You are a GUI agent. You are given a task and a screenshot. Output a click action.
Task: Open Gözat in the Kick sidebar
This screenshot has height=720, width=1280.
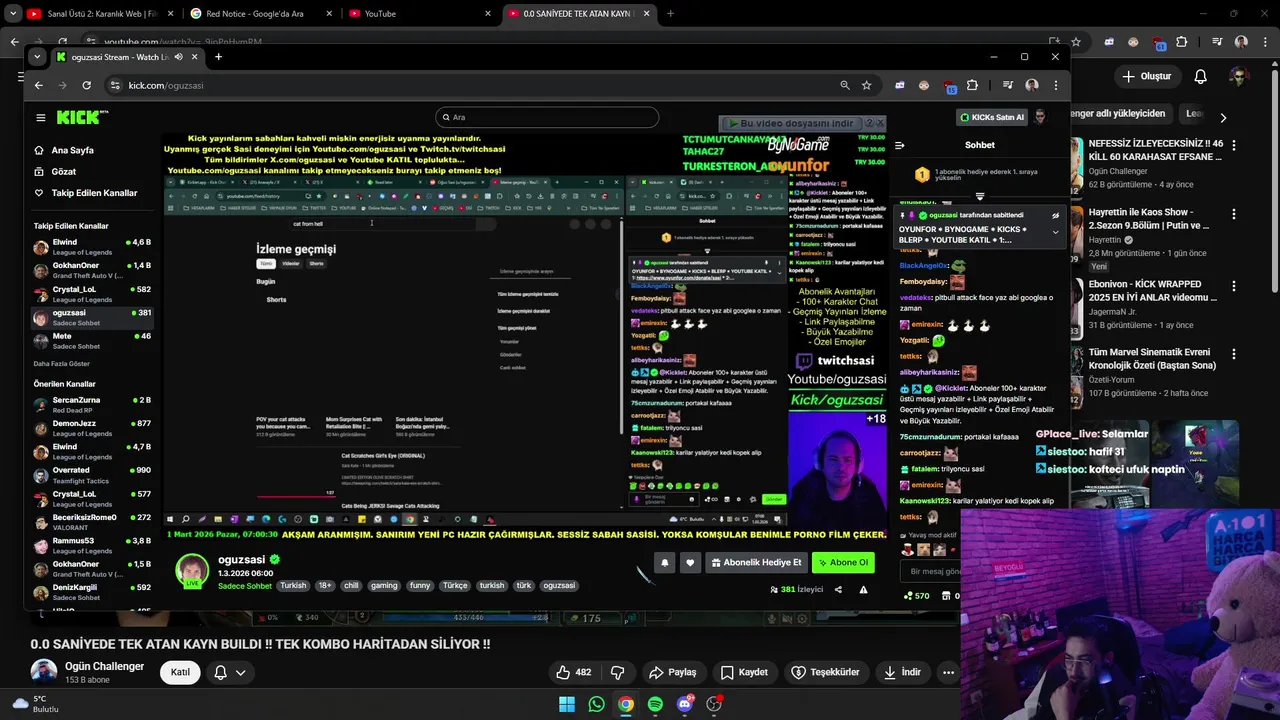coord(55,171)
